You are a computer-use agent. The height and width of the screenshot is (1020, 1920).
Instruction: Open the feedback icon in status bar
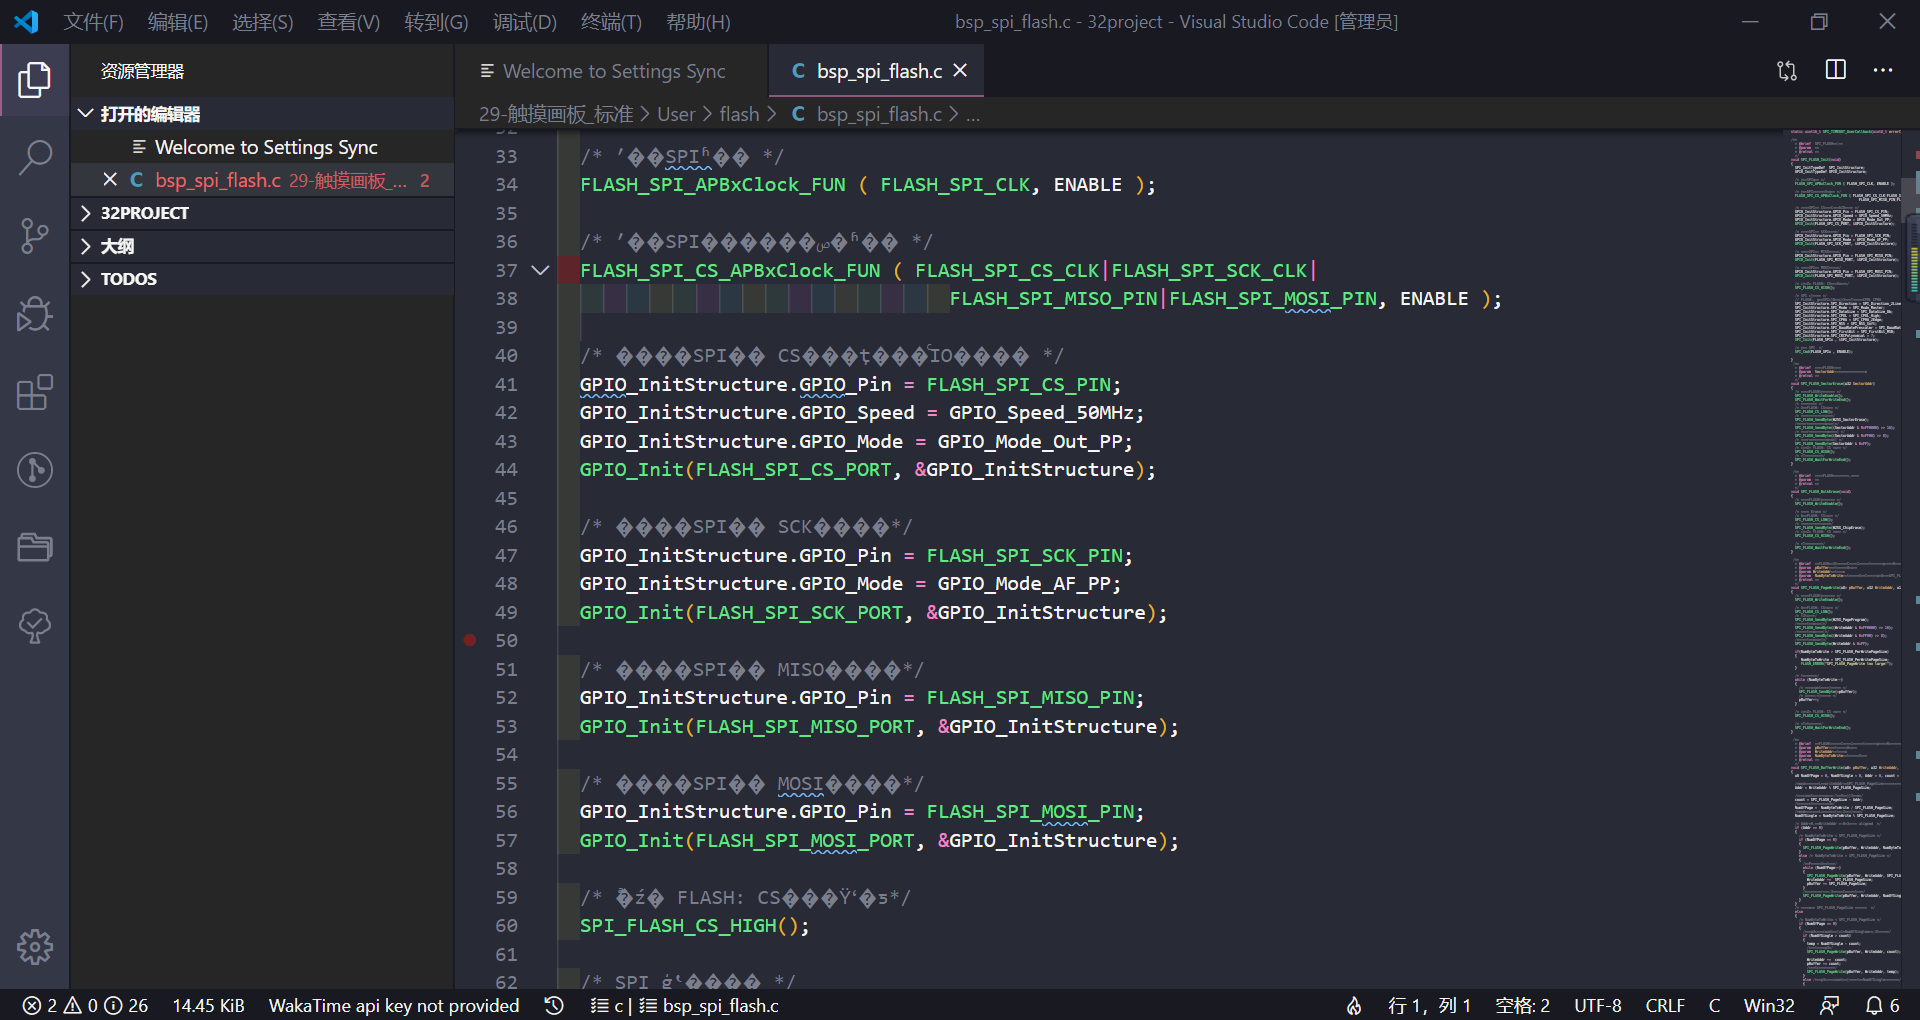click(1829, 1005)
